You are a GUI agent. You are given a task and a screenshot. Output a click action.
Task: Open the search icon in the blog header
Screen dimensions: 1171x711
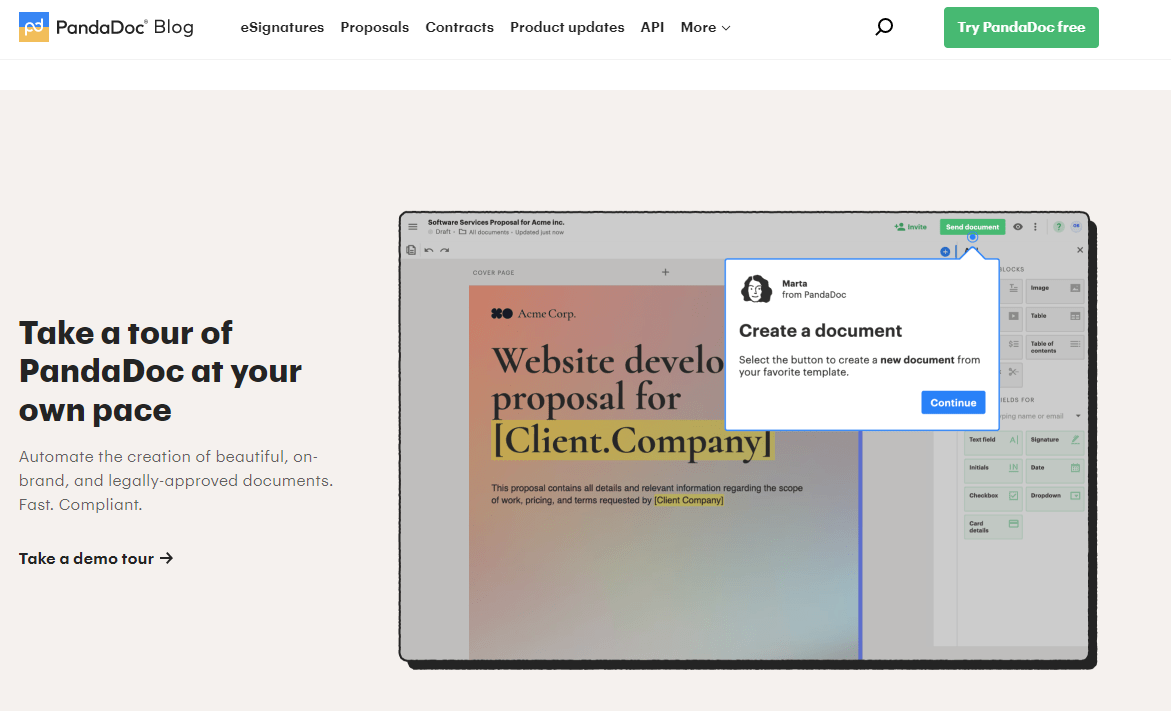[x=884, y=27]
